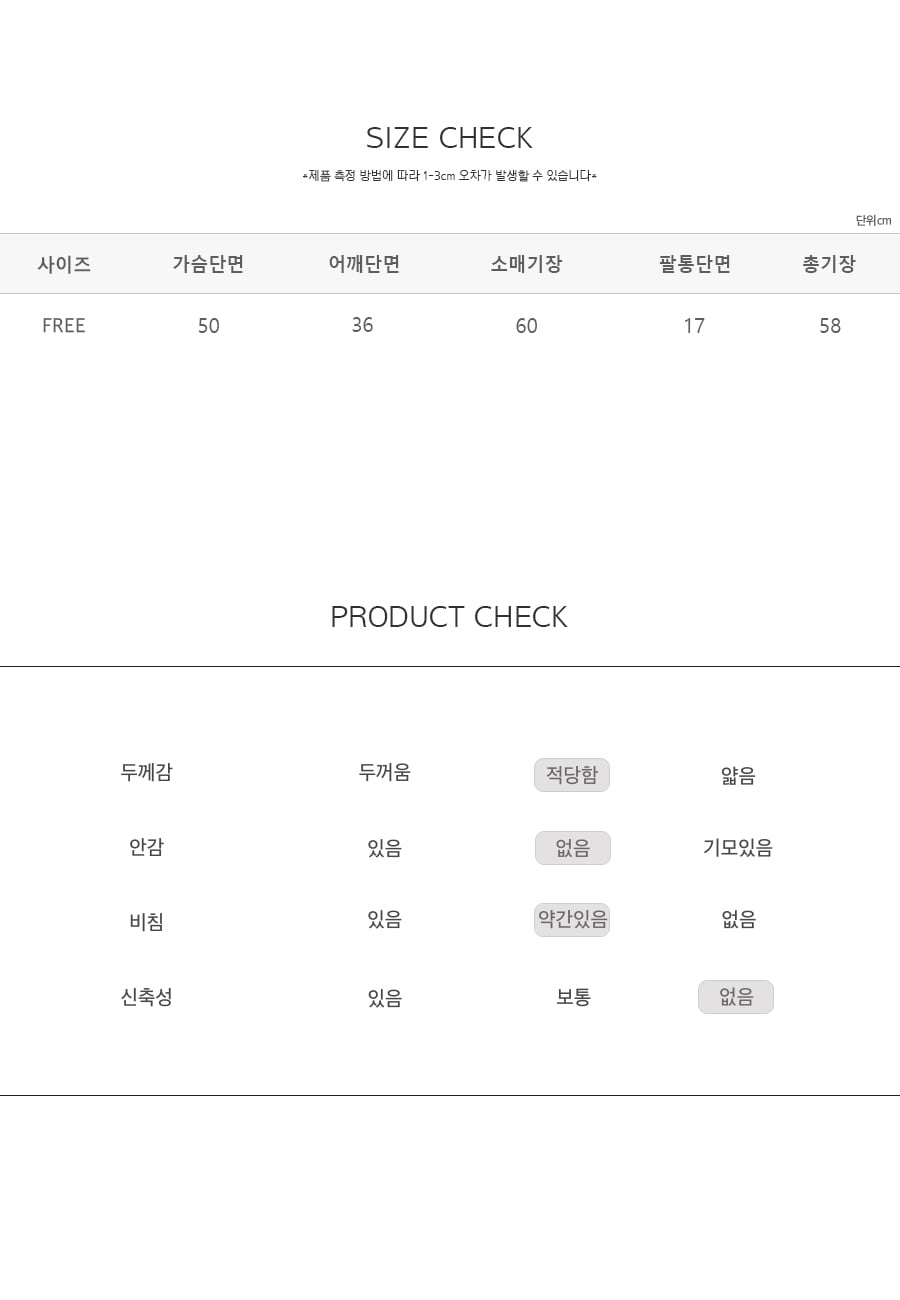Select 두꺼움 in the 두께감 row
900x1300 pixels.
(385, 772)
